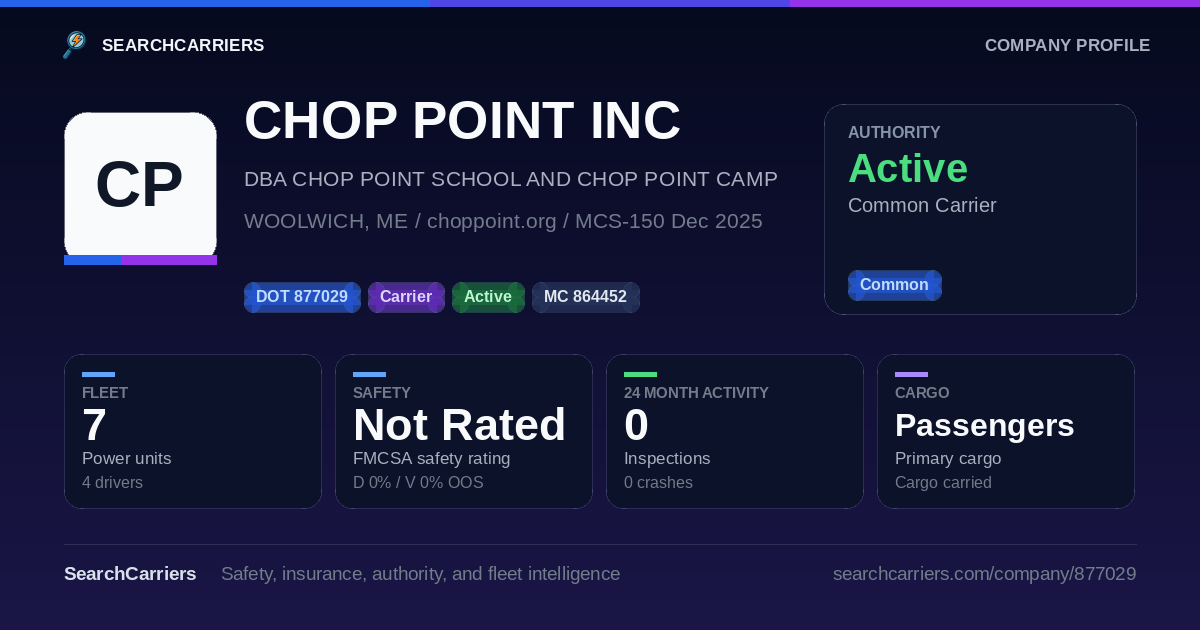Click the Primary cargo label
Screen dimensions: 1200x630
948,458
